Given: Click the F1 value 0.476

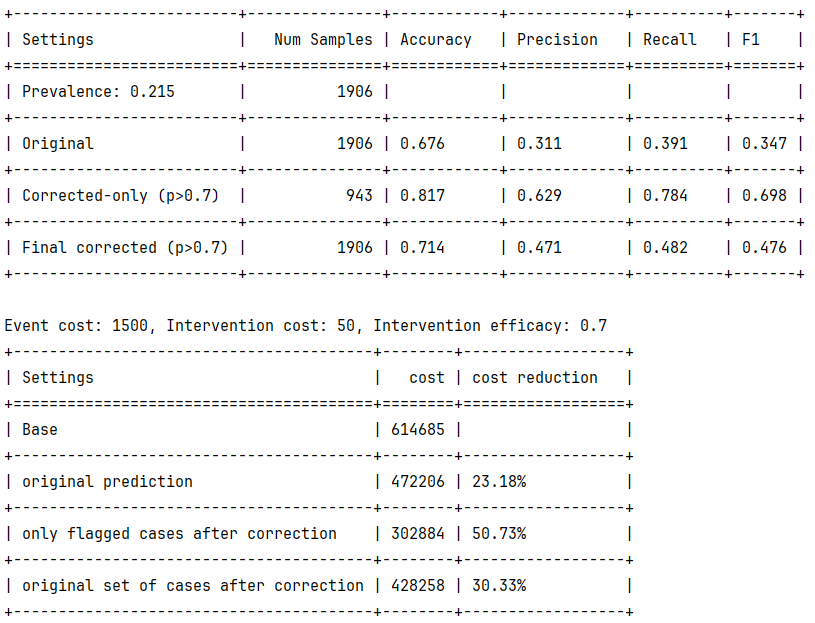Looking at the screenshot, I should pos(764,248).
